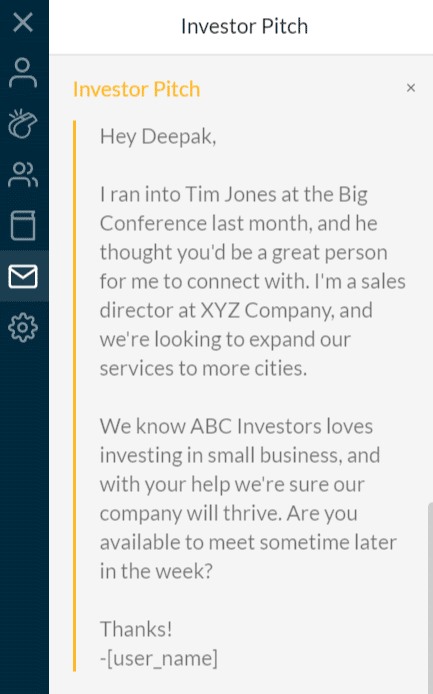Open the whistle coaching icon

pos(23,123)
